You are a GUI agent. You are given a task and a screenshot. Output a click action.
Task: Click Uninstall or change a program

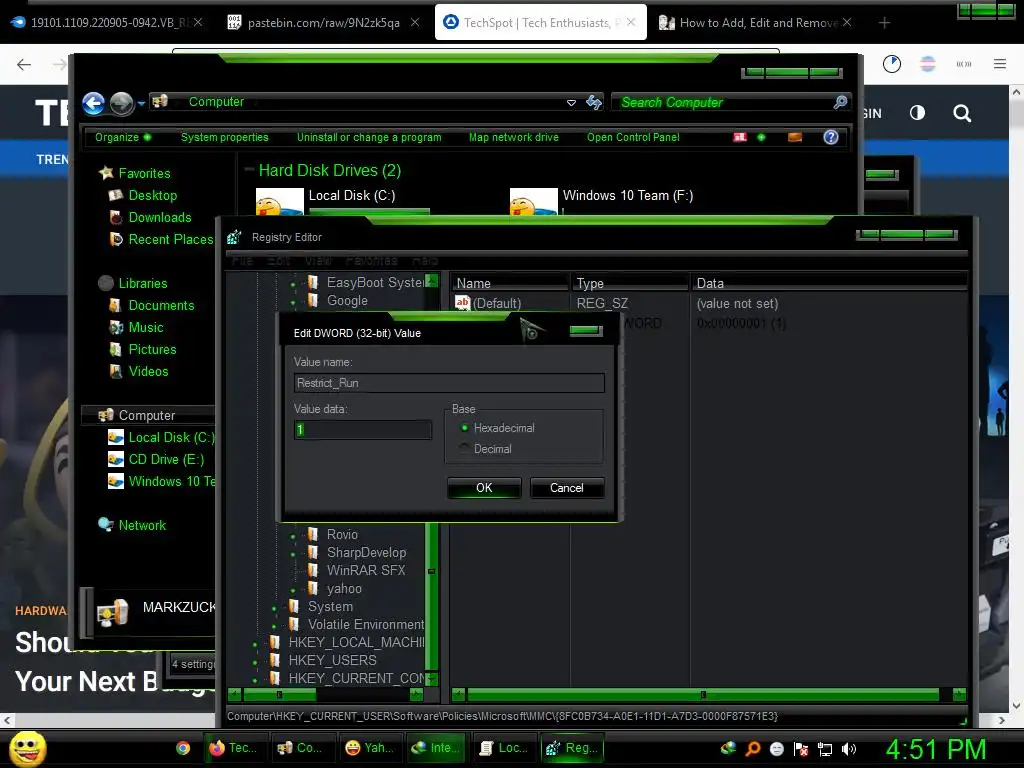369,137
